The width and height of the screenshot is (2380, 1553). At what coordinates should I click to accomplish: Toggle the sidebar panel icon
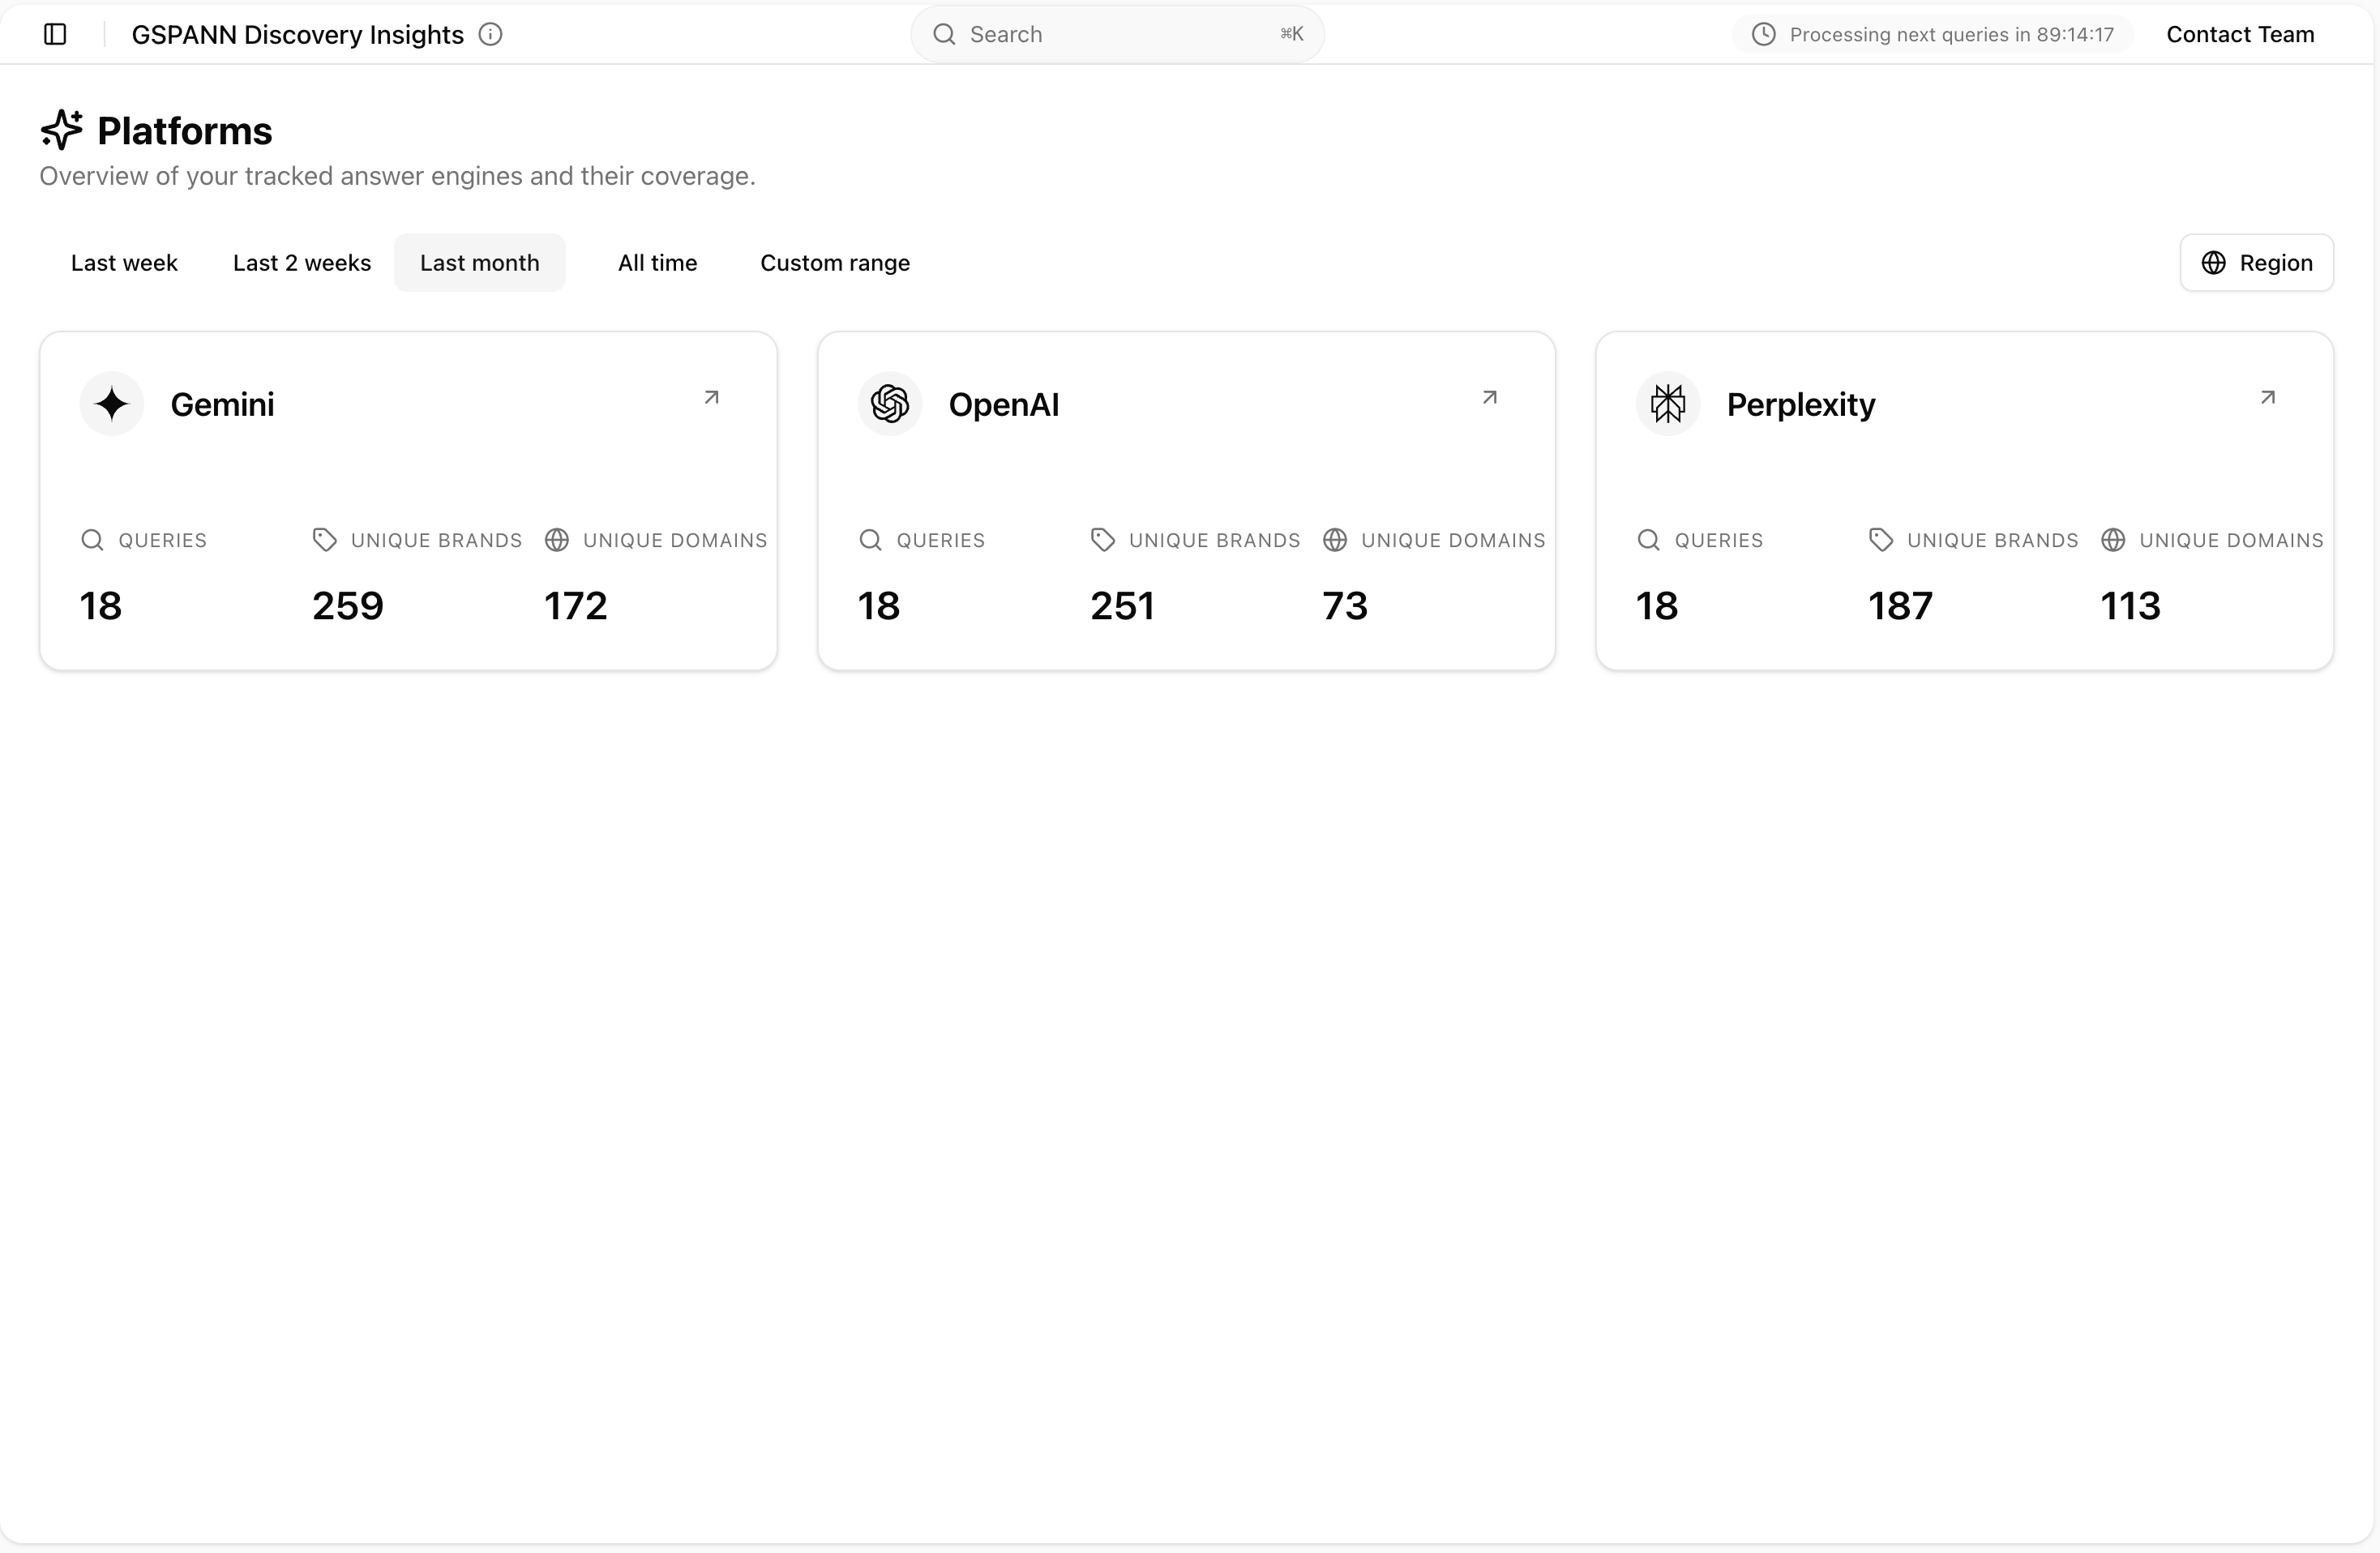coord(55,34)
